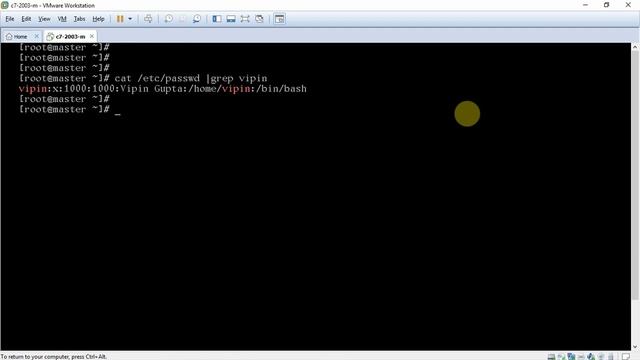The width and height of the screenshot is (640, 360).
Task: Enter full screen mode
Action: (x=245, y=19)
